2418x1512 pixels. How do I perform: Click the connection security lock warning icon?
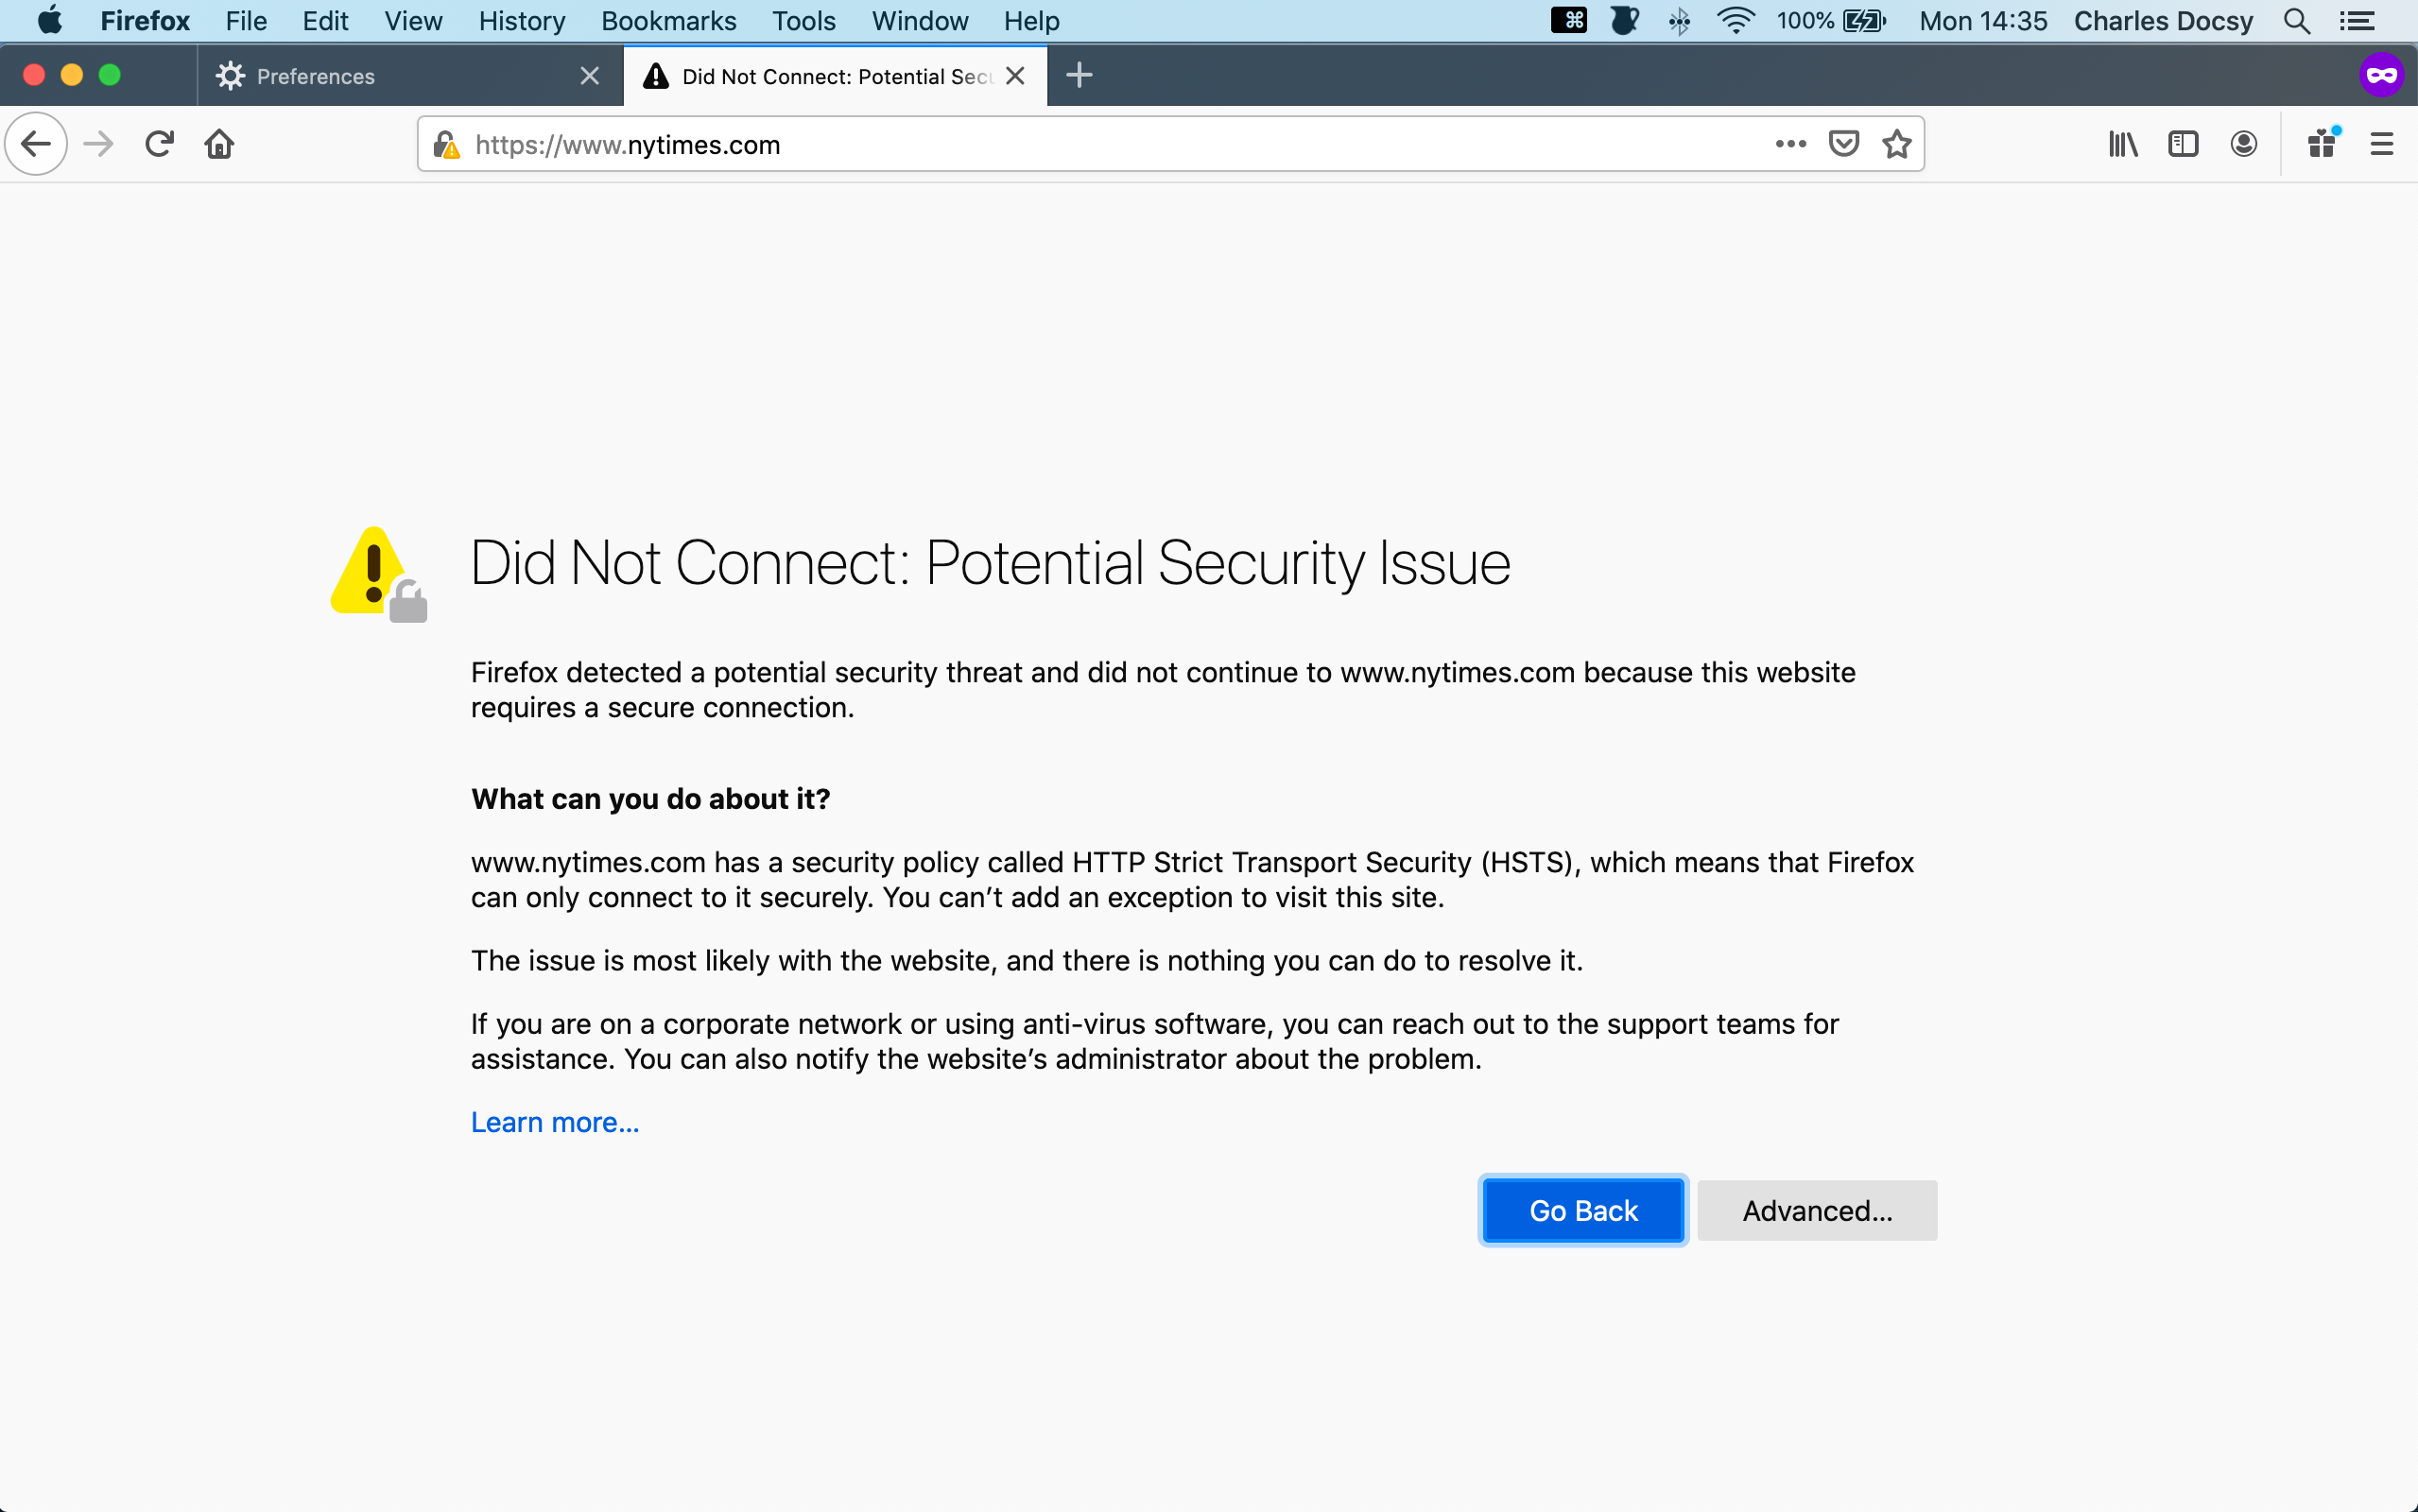click(446, 145)
